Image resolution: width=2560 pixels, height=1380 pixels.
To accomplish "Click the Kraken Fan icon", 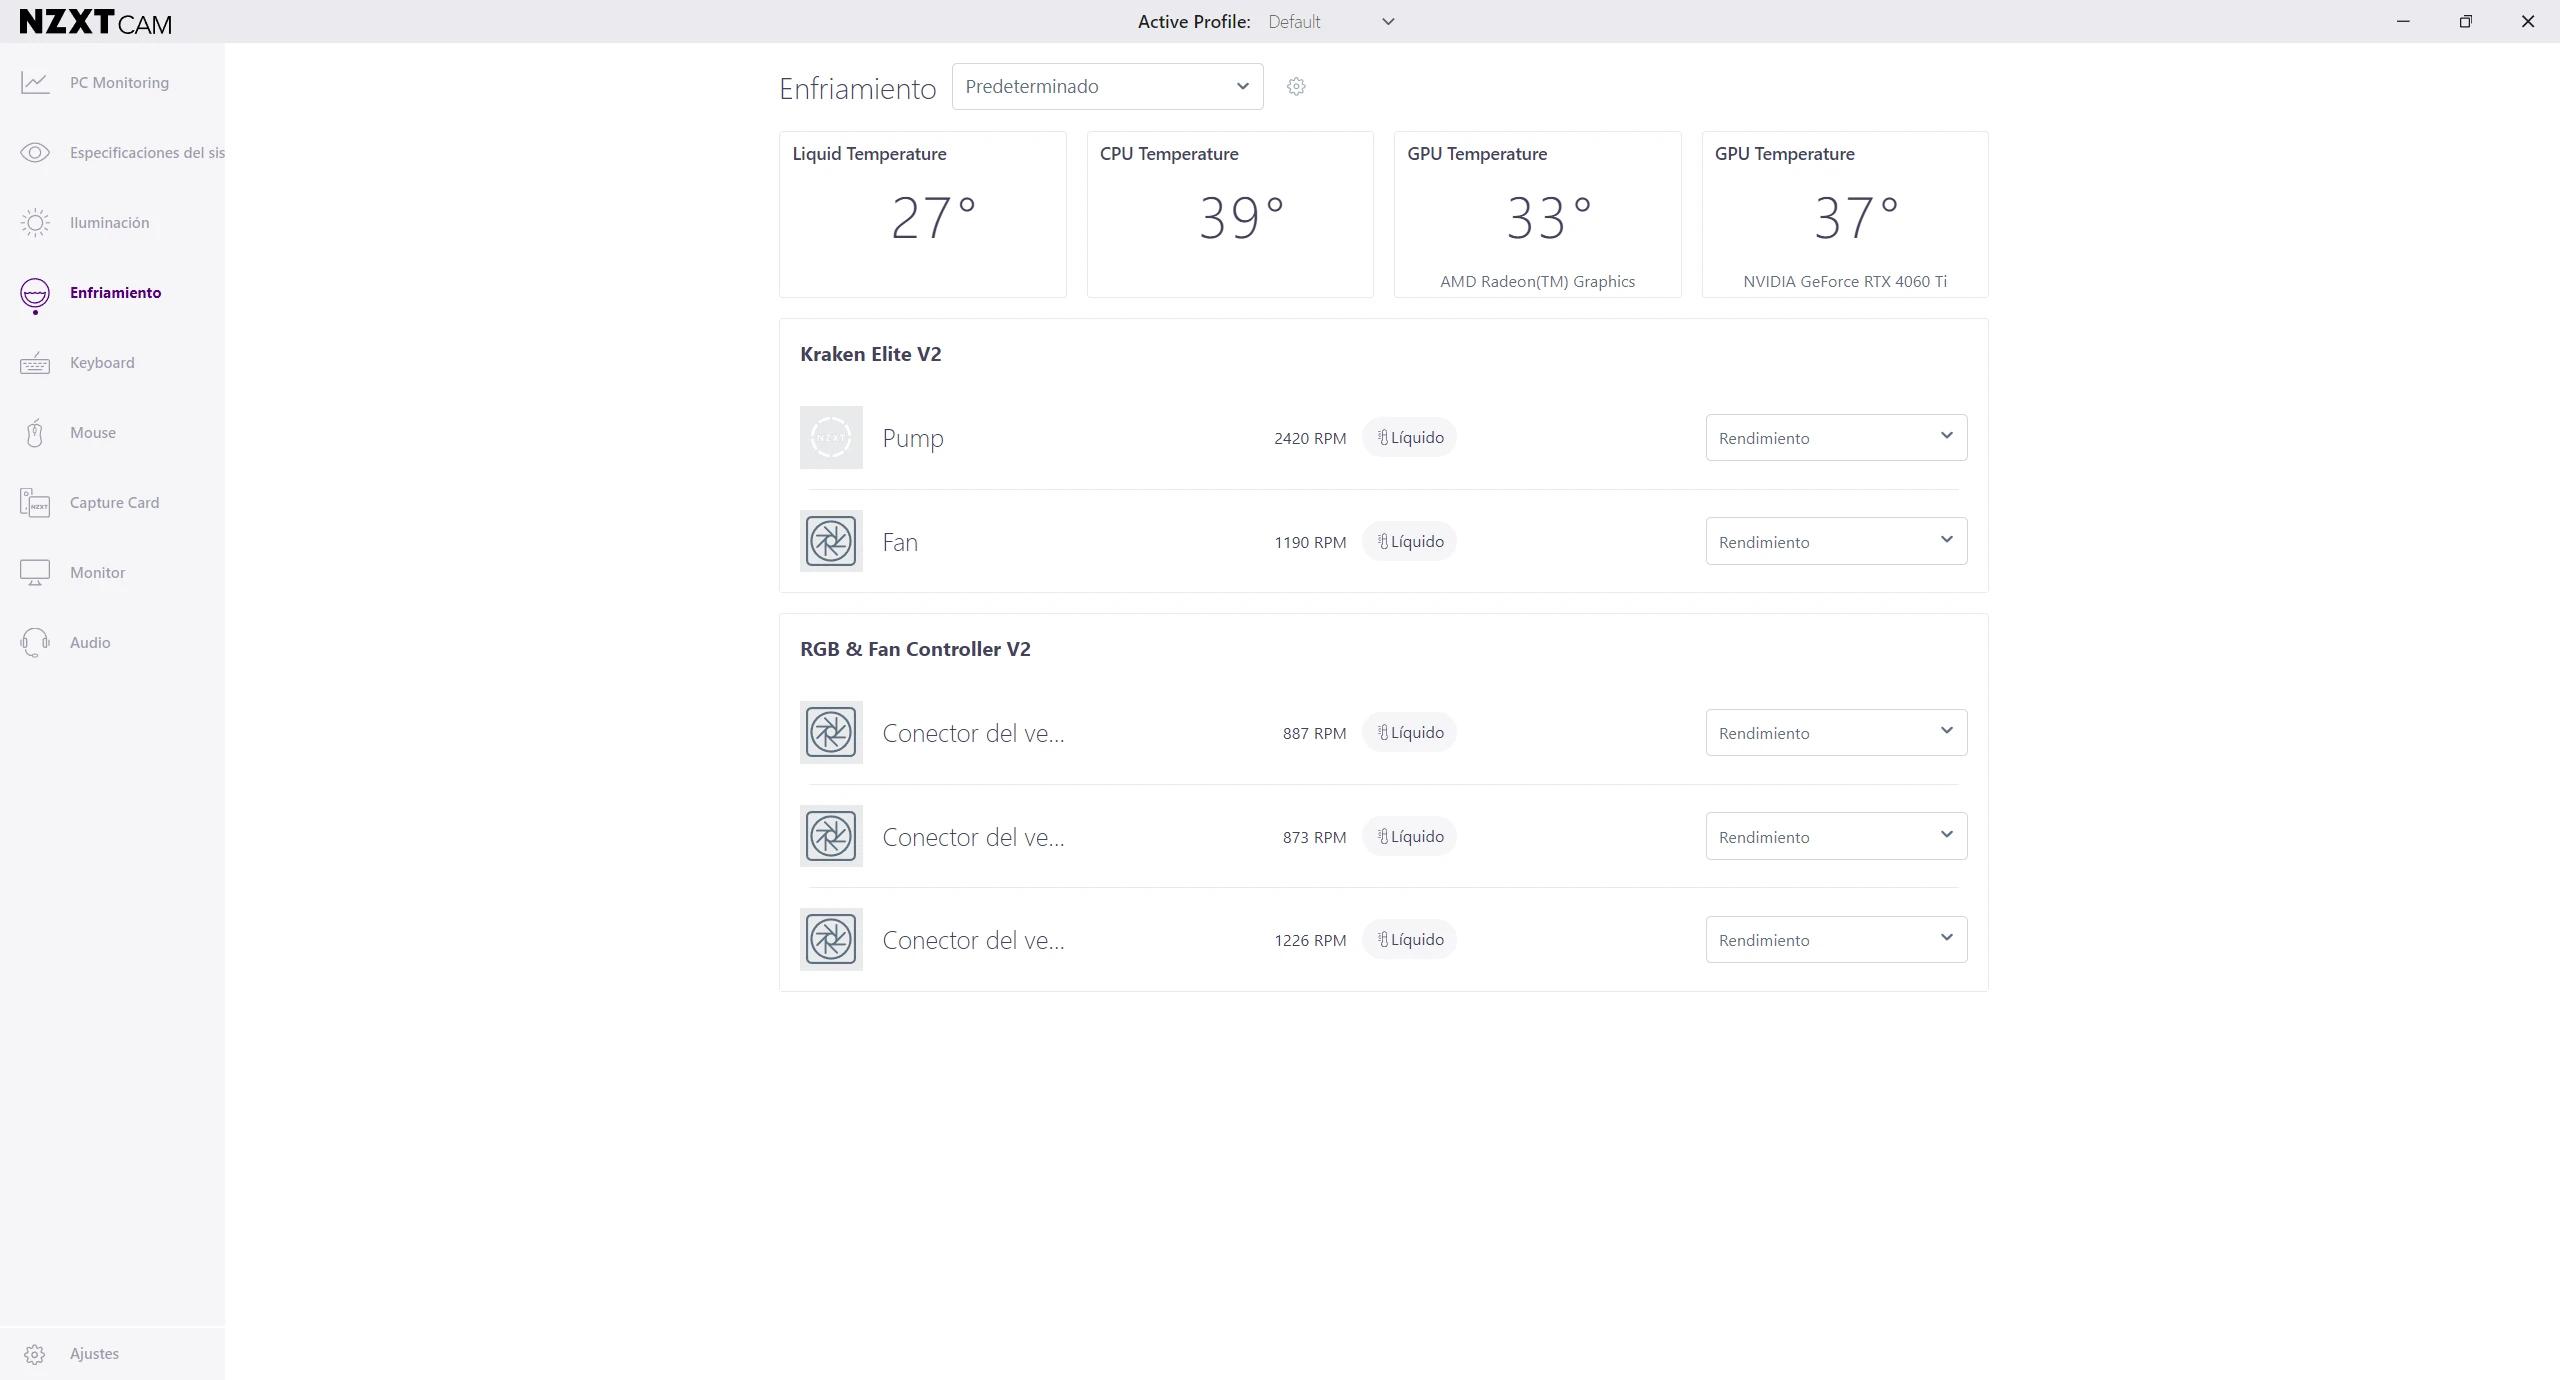I will 831,541.
